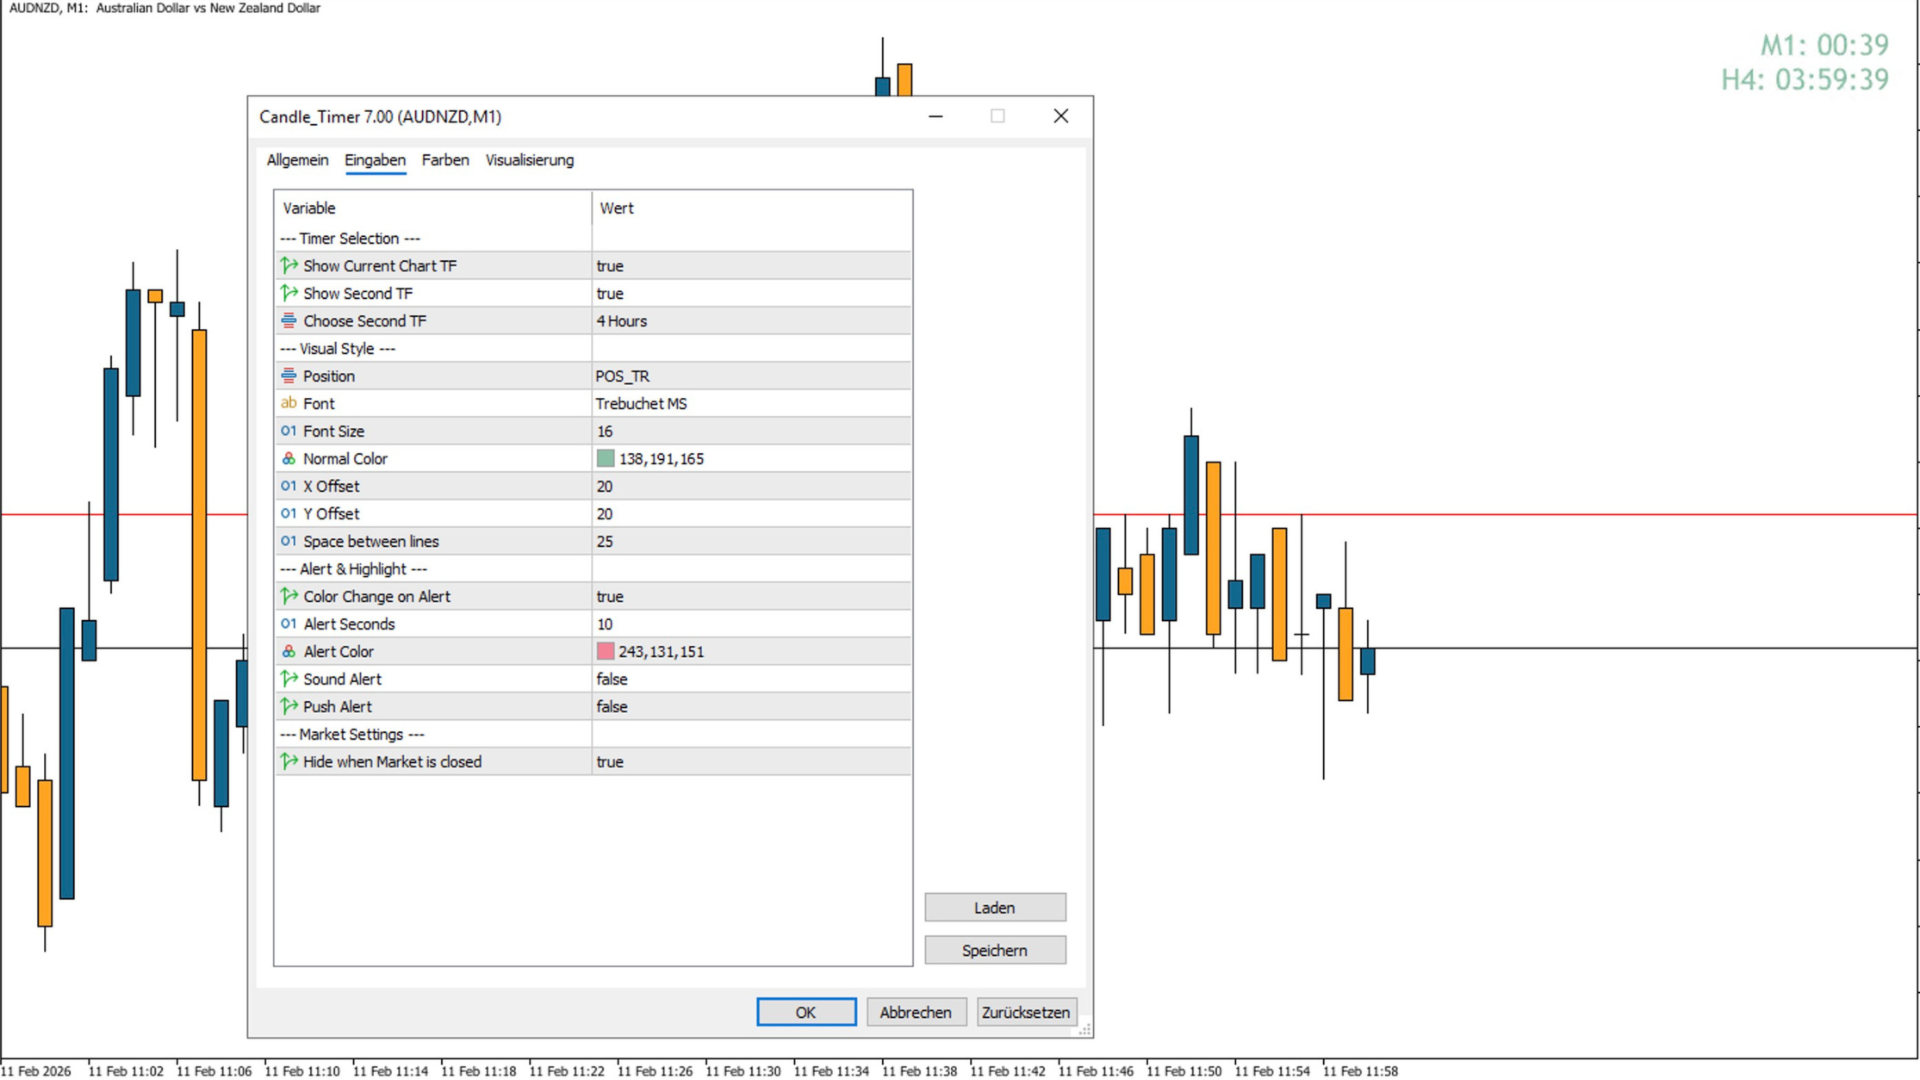Click the green Normal Color swatch
Viewport: 1920px width, 1080px height.
click(x=606, y=459)
